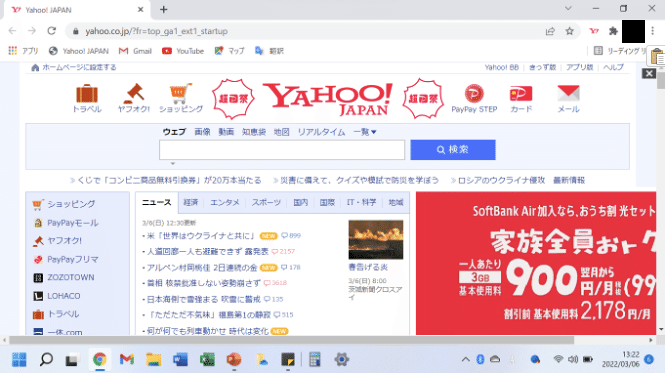665x373 pixels.
Task: Click the share icon in the address bar
Action: [550, 31]
